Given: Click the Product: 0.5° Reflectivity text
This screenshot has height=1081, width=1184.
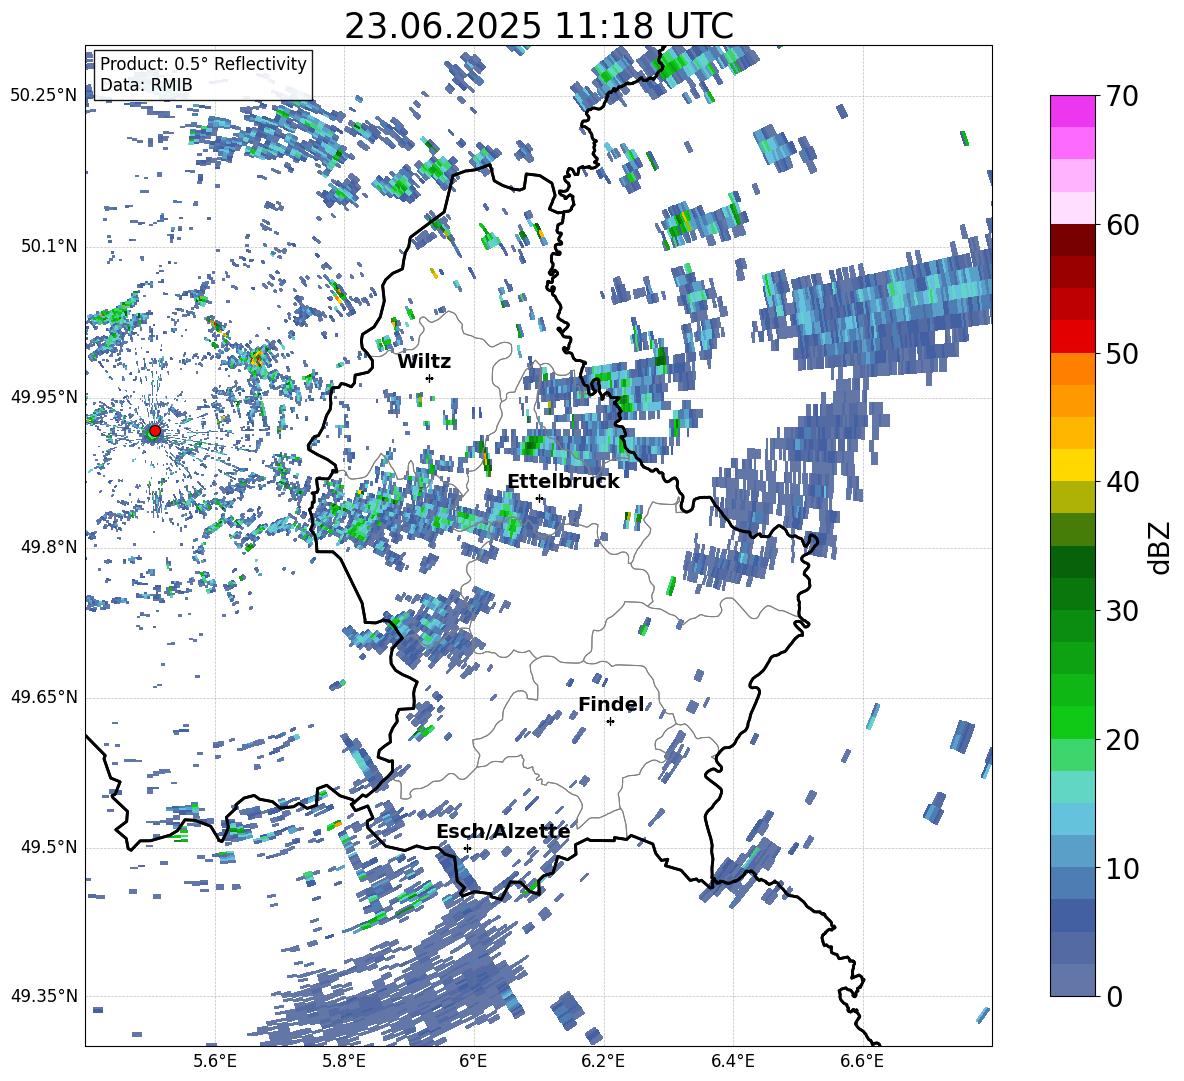Looking at the screenshot, I should tap(203, 64).
